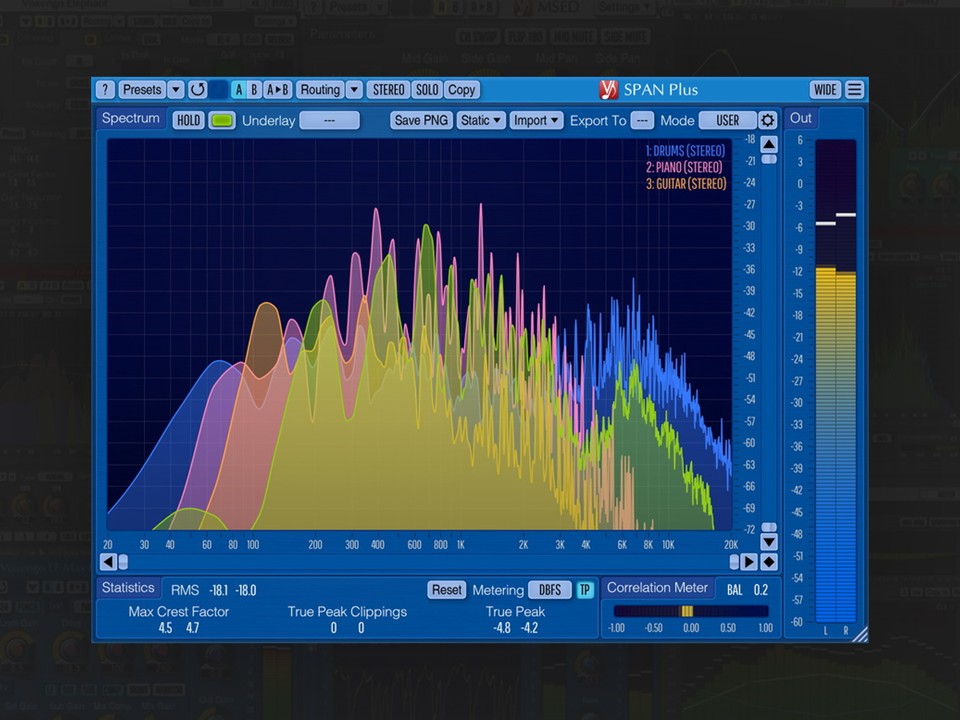The height and width of the screenshot is (720, 960).
Task: Toggle the SOLO button
Action: (x=427, y=90)
